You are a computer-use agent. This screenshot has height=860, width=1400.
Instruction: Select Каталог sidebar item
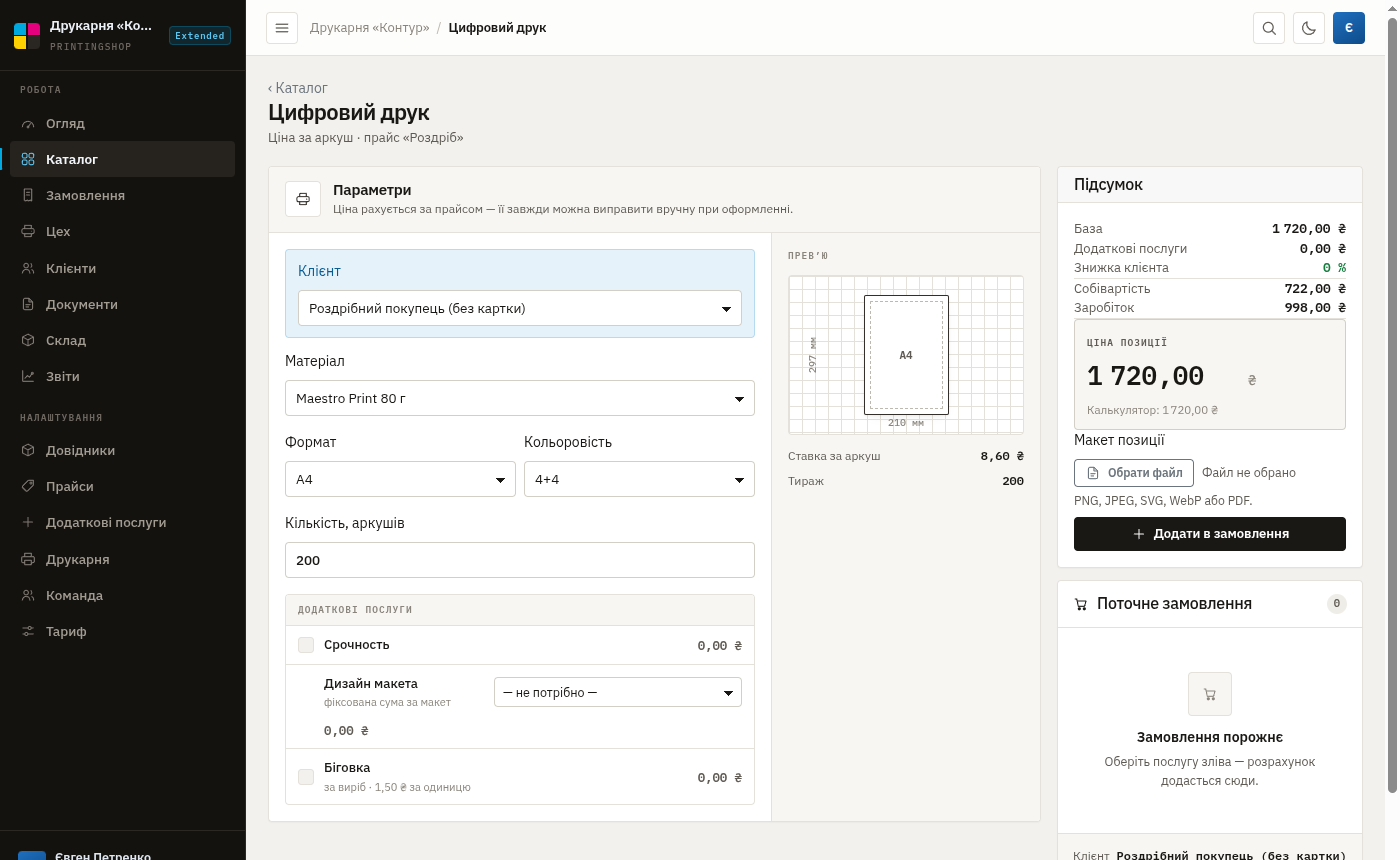pos(122,159)
